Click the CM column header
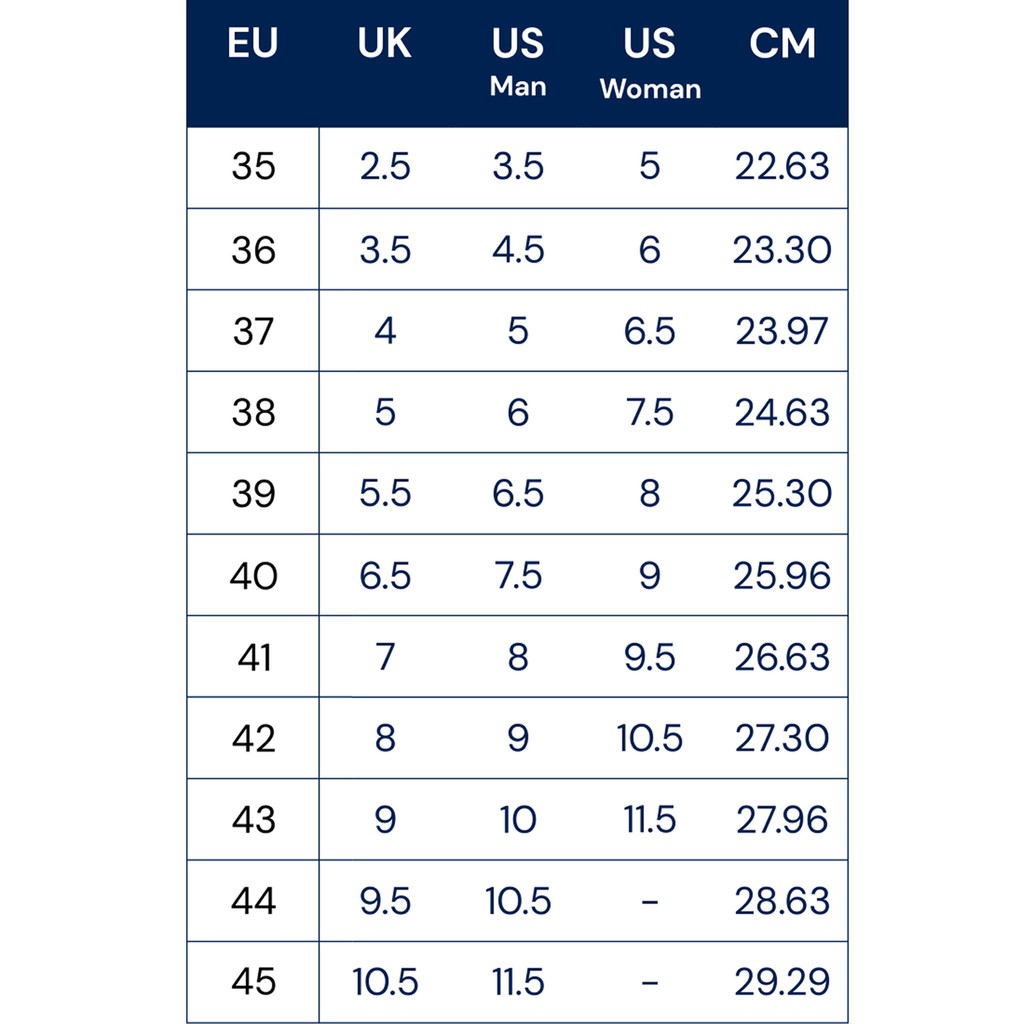The image size is (1024, 1024). (x=782, y=44)
